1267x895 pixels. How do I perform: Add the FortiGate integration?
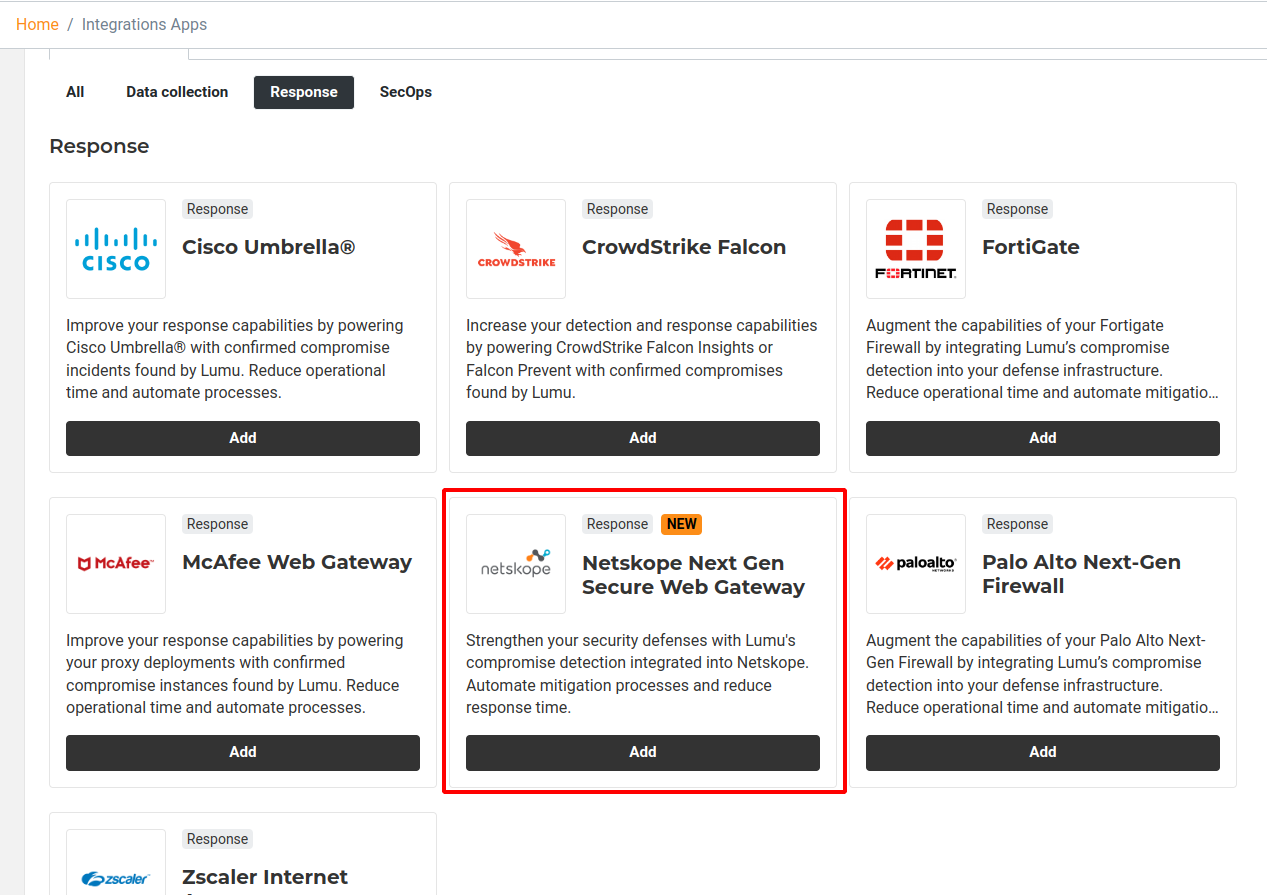point(1043,438)
